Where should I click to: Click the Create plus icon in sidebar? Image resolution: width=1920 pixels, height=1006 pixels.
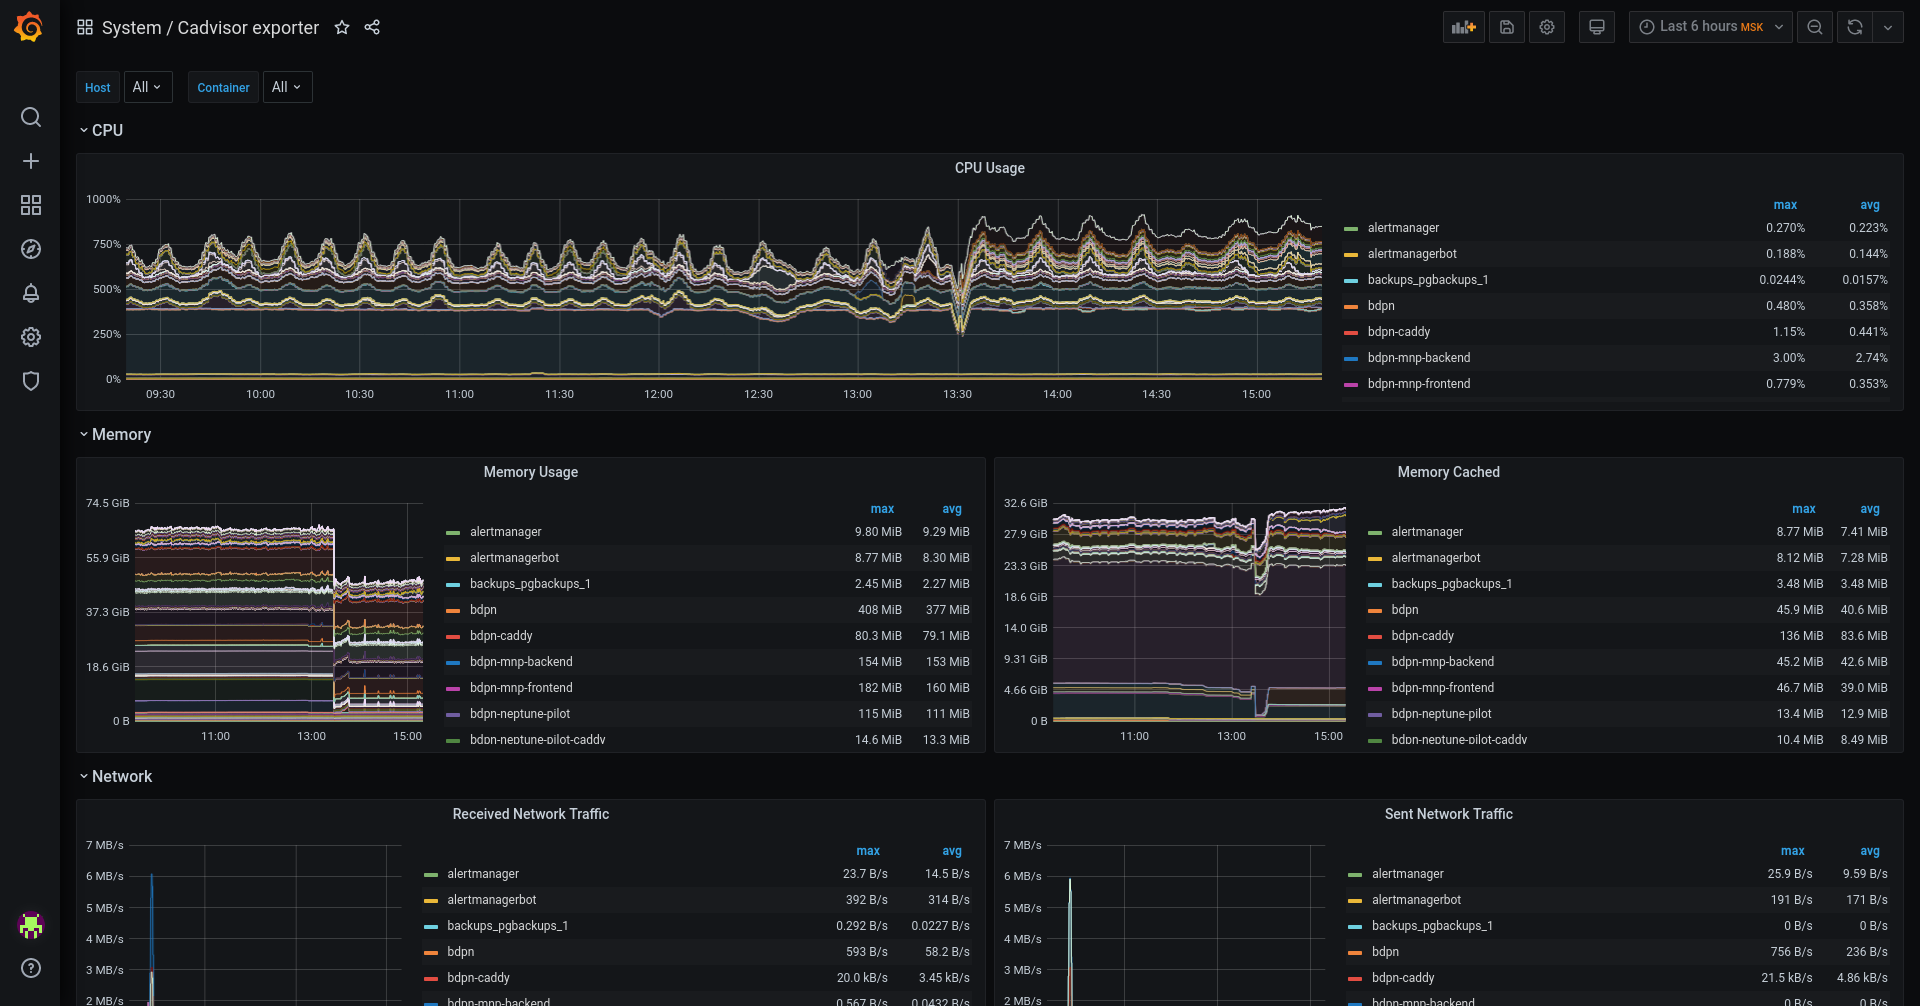click(31, 161)
